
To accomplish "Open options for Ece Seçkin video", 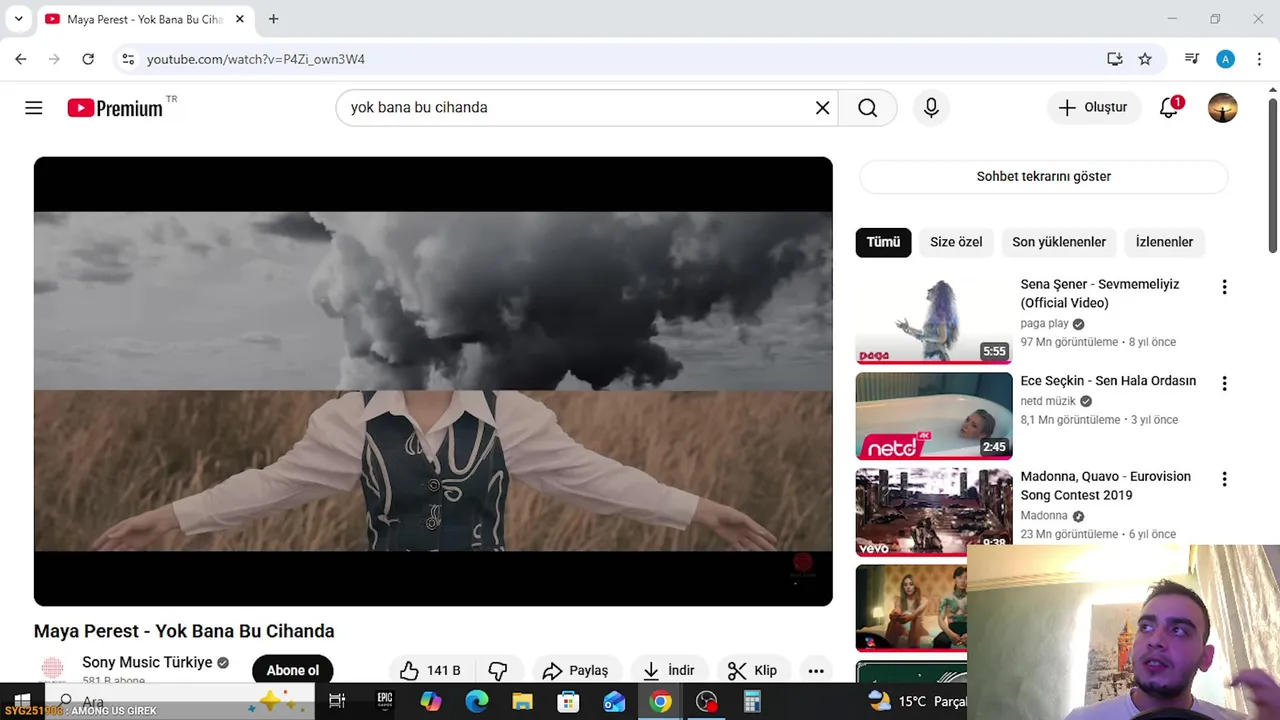I will [x=1224, y=384].
